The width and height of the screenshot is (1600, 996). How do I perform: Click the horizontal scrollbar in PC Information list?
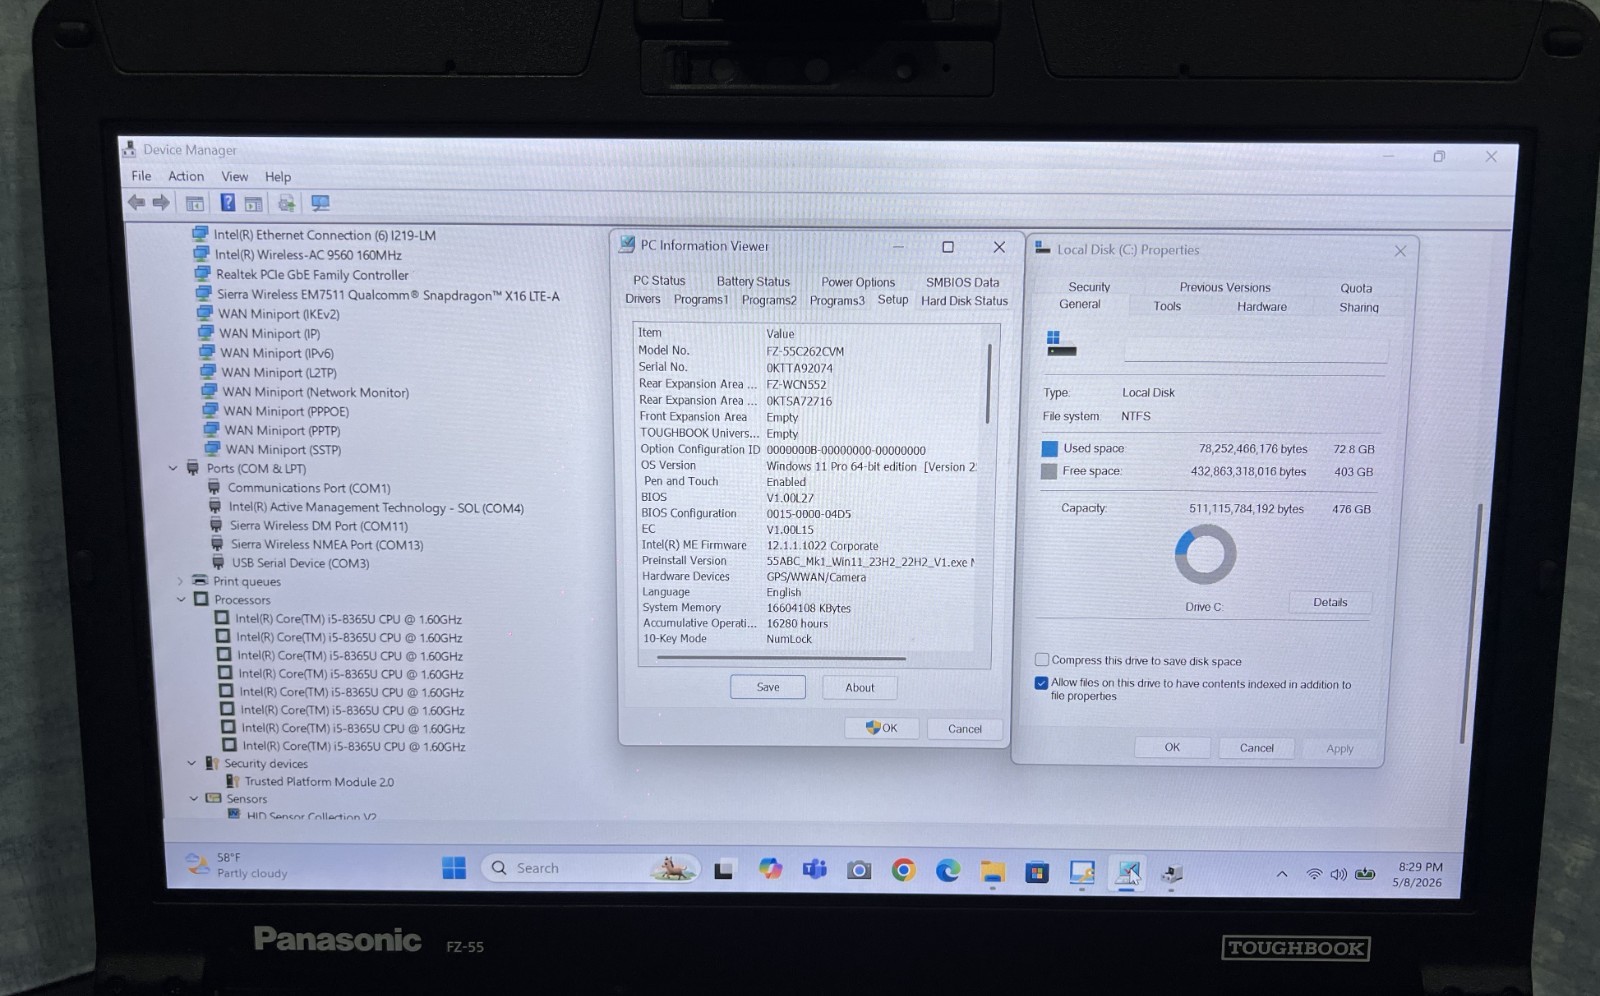coord(781,658)
